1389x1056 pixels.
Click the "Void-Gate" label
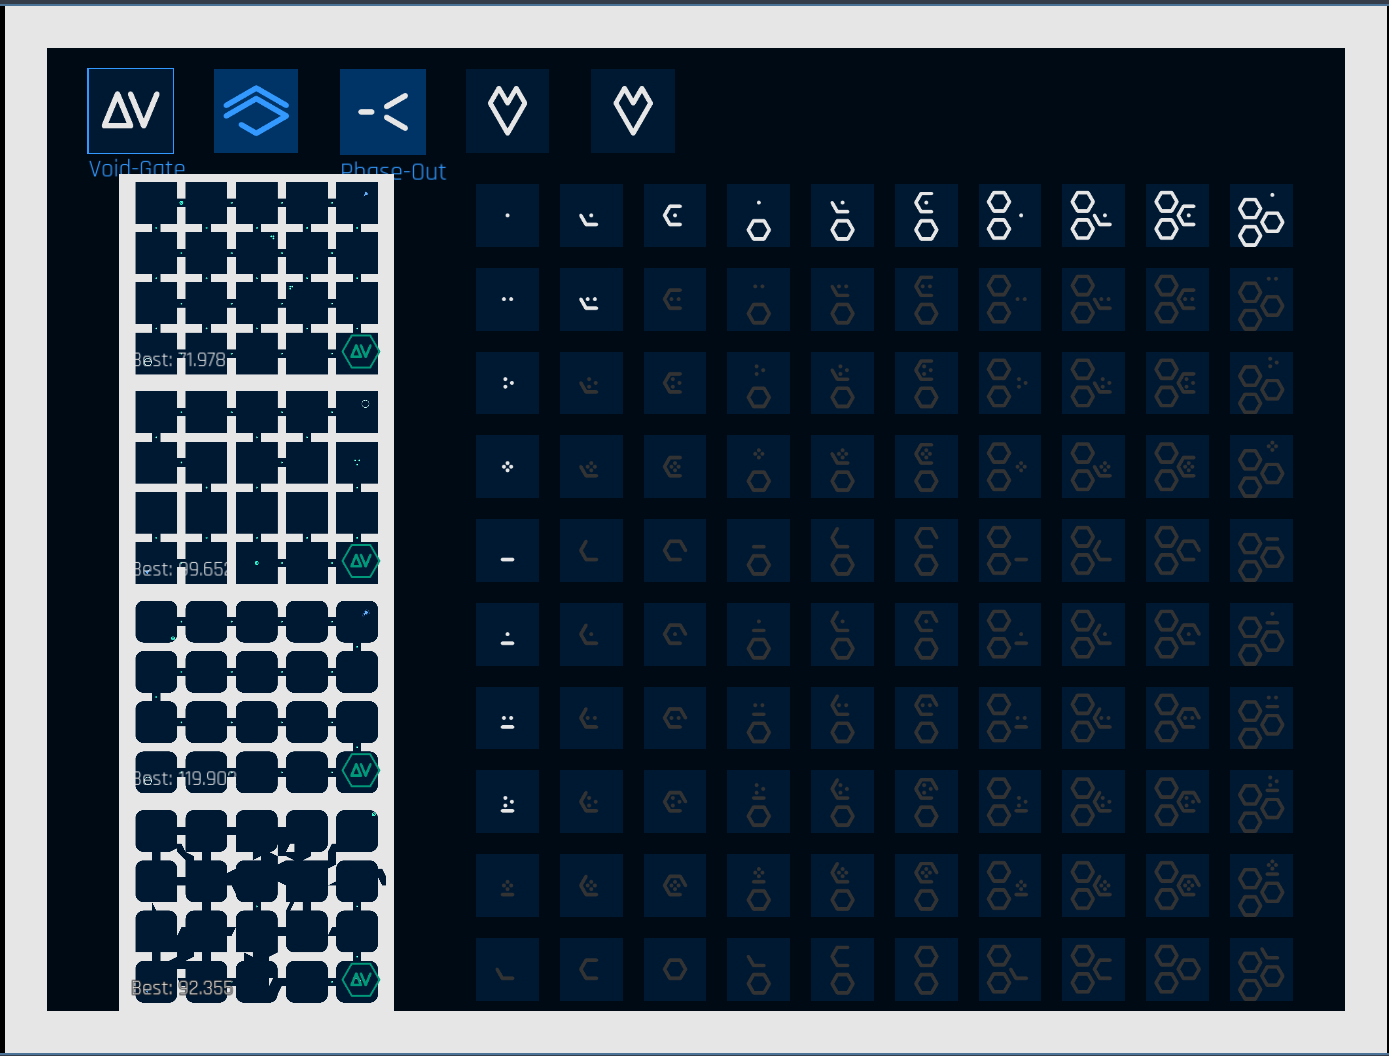tap(137, 168)
